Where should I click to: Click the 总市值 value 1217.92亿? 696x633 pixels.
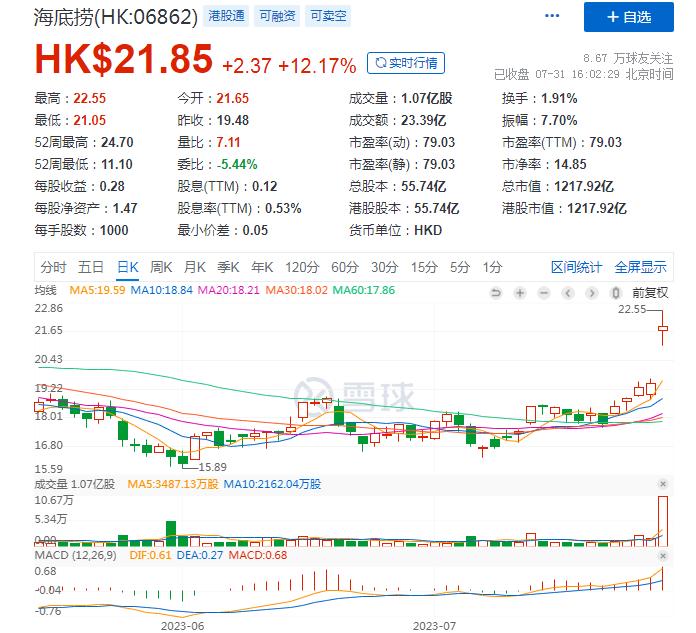[x=584, y=186]
